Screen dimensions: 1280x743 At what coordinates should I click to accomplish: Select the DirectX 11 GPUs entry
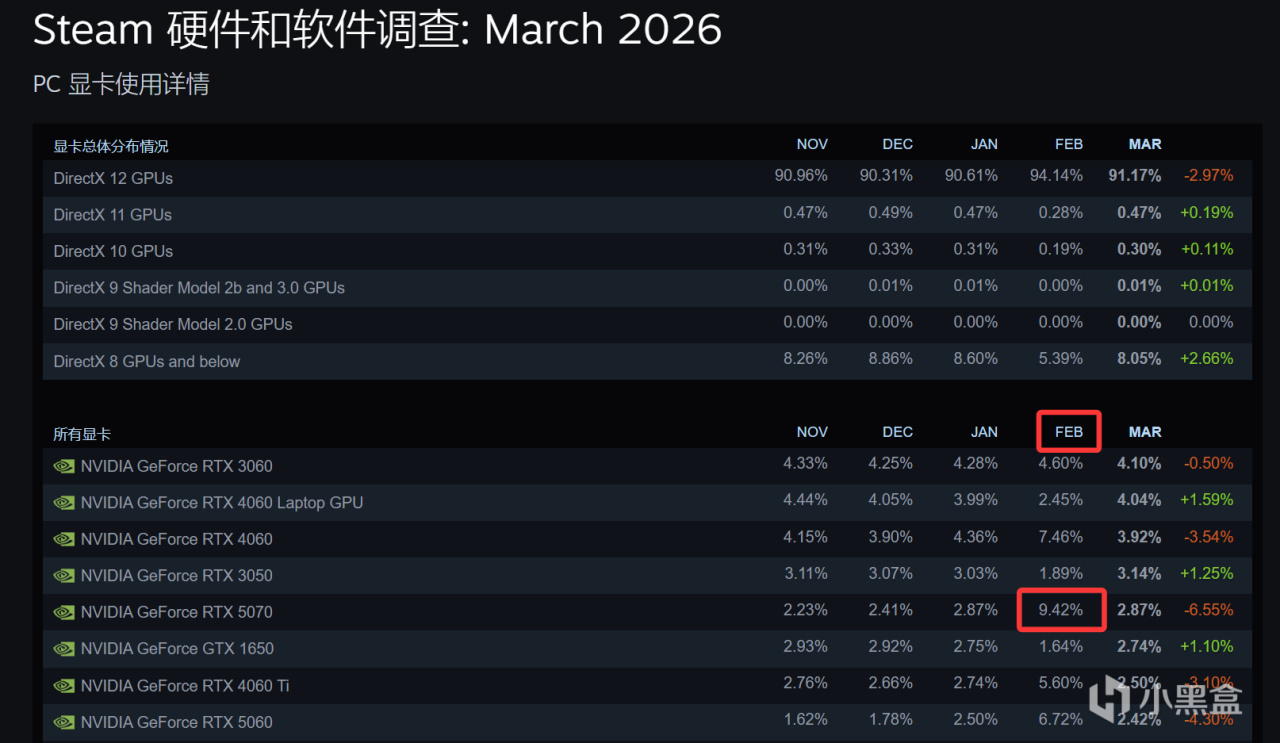point(113,215)
